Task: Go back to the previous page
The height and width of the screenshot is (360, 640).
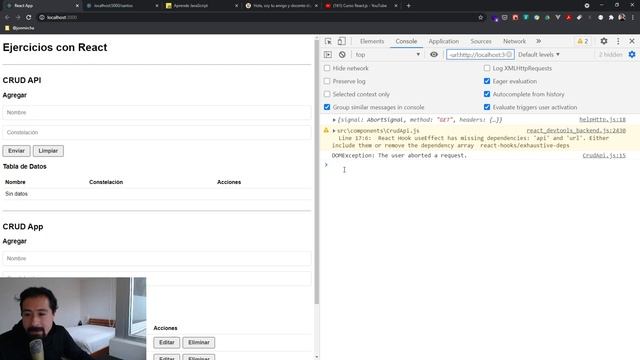Action: point(7,18)
